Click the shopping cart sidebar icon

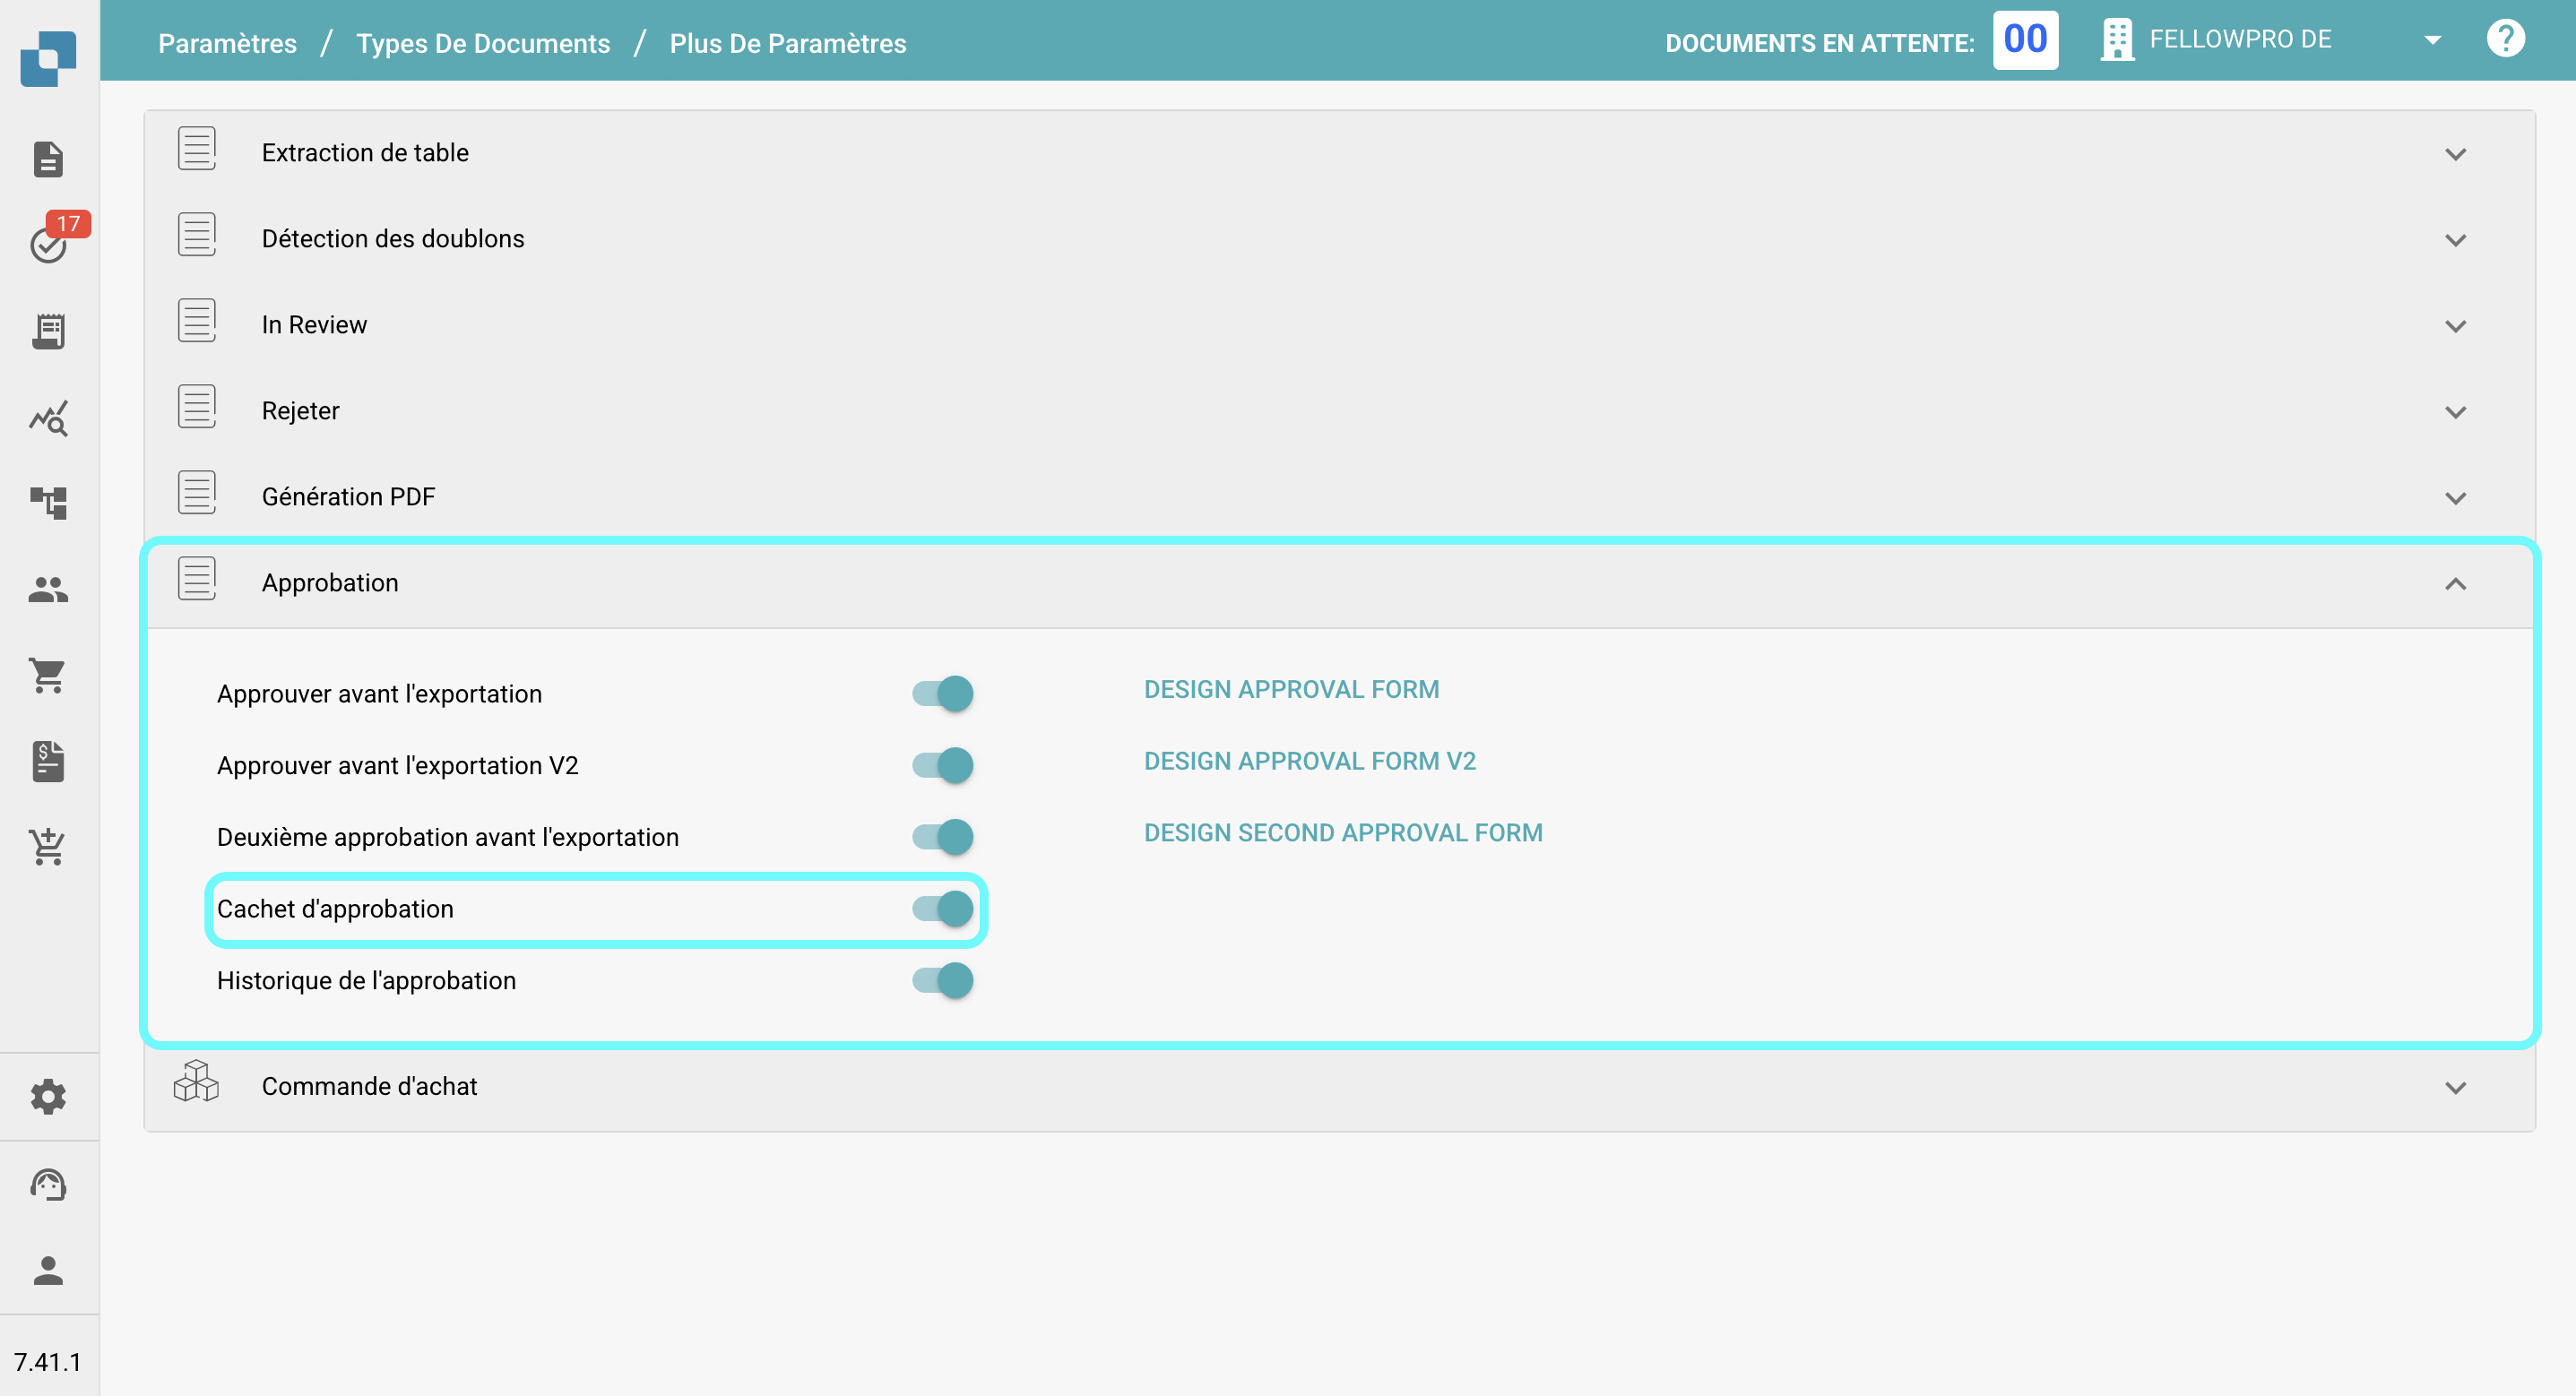(48, 676)
